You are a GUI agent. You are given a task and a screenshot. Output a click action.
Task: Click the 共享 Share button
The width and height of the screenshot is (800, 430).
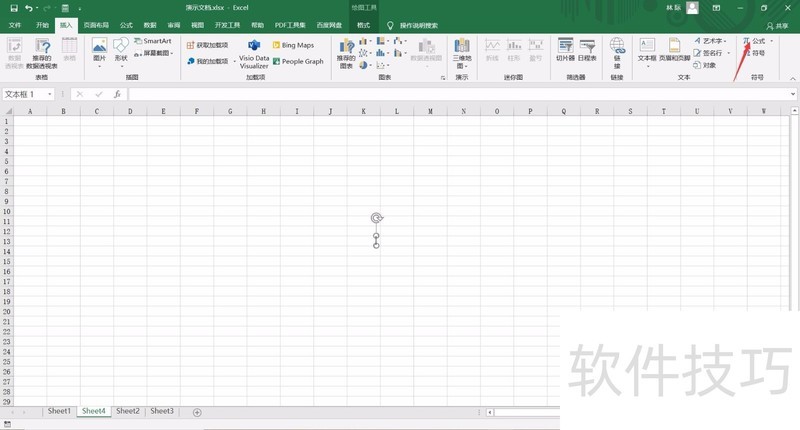coord(777,26)
